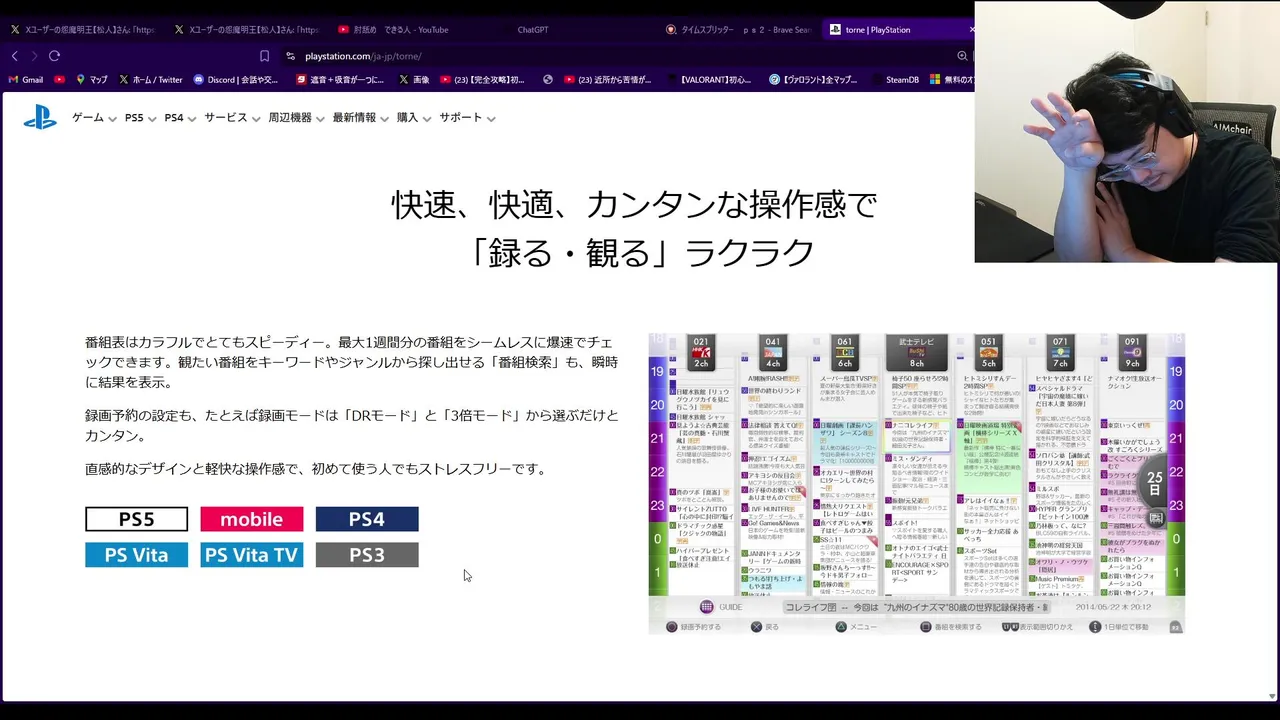The height and width of the screenshot is (720, 1280).
Task: Click the paragraph starting 番組表はカラフルで
Action: pos(351,362)
